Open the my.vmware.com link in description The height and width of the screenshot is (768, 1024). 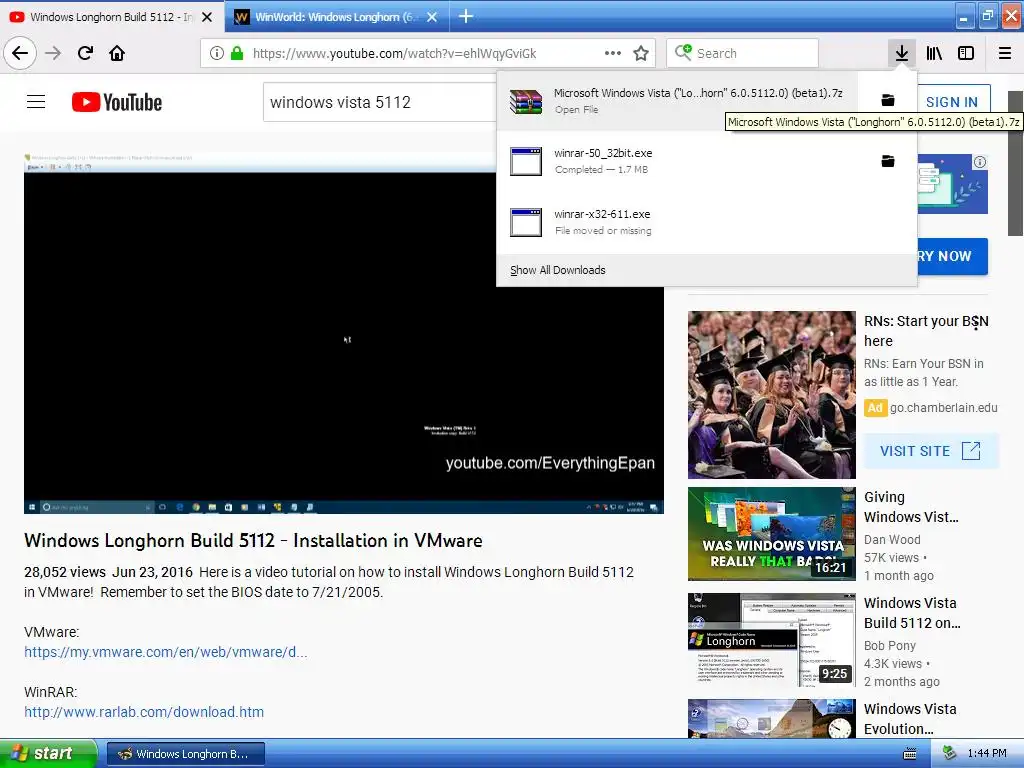click(x=165, y=652)
